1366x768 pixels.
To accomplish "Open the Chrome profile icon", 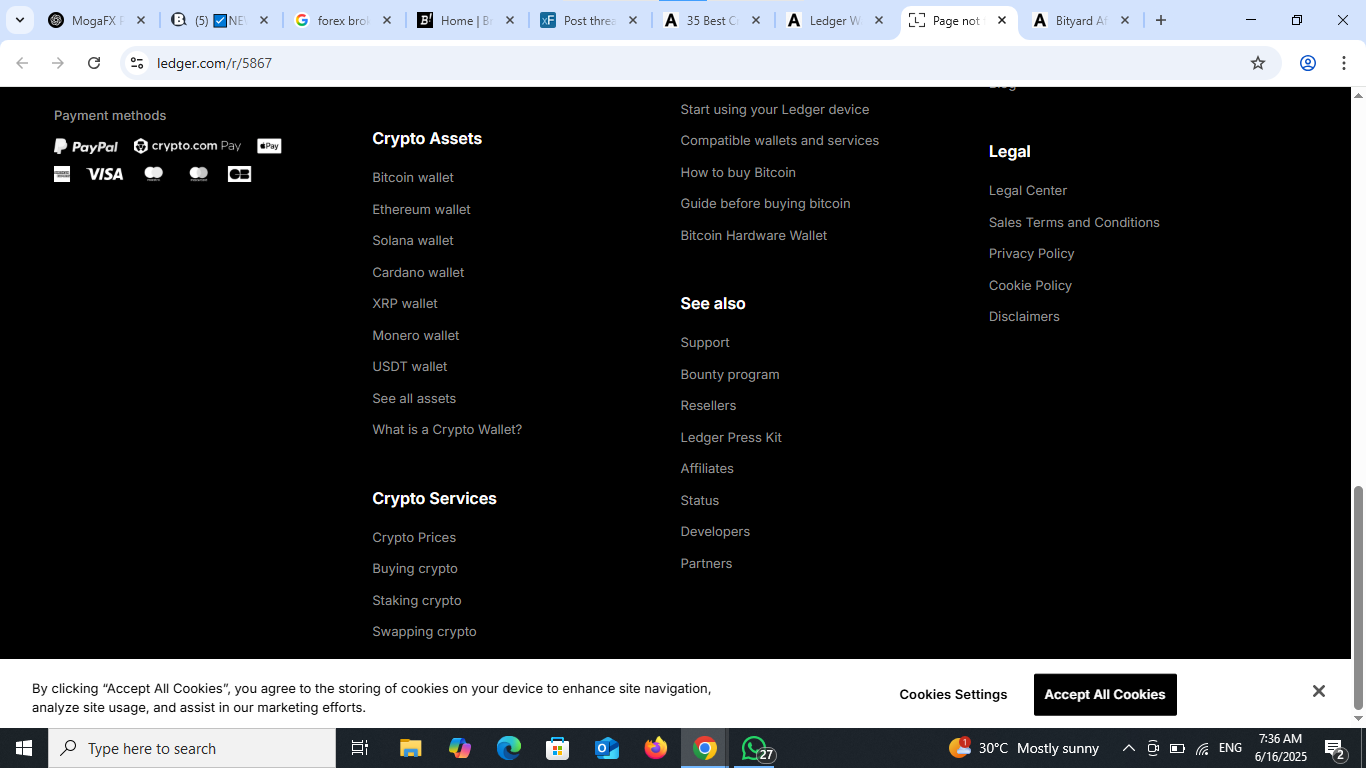I will 1307,63.
